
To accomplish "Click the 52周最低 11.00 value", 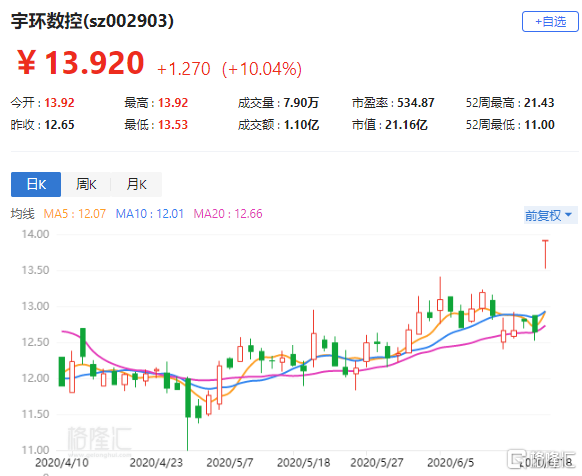I will (x=539, y=125).
